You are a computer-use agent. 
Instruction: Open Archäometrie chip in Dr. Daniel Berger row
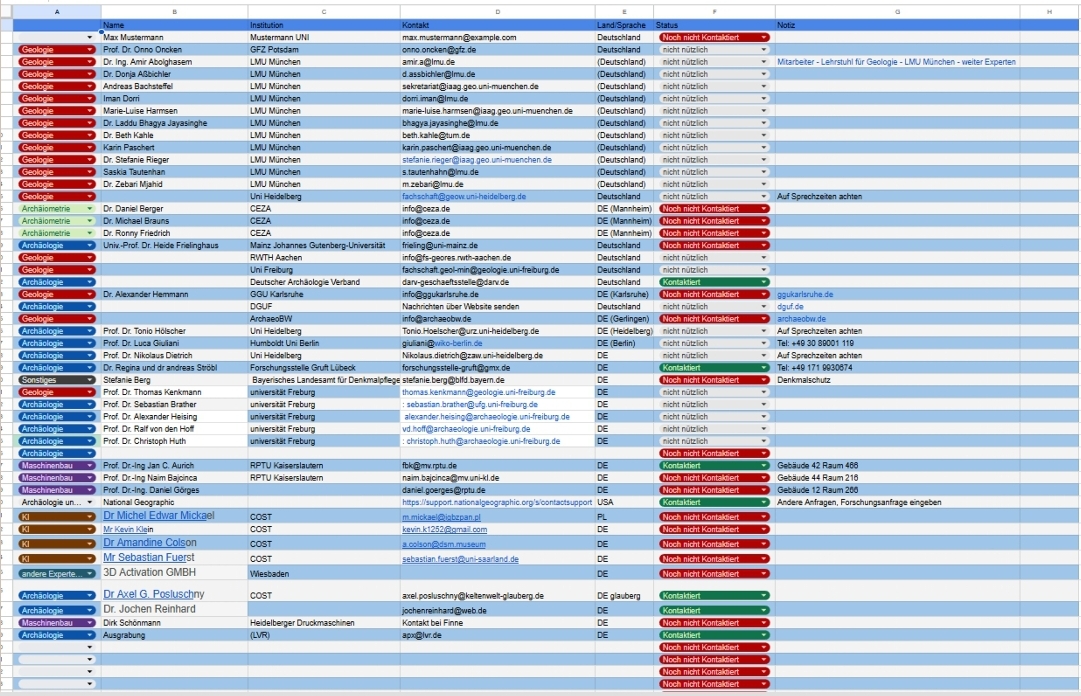coord(57,209)
